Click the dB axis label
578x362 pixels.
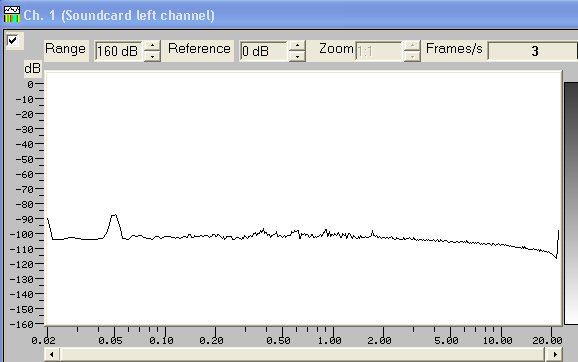click(x=32, y=68)
